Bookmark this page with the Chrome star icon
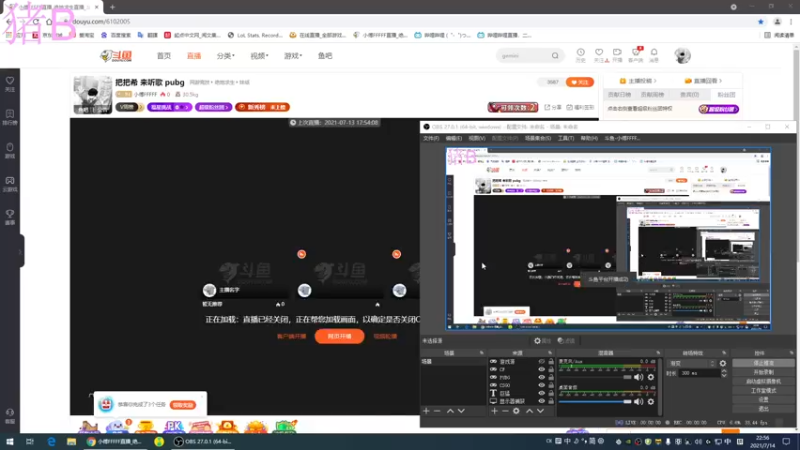Viewport: 800px width, 450px height. [x=761, y=21]
